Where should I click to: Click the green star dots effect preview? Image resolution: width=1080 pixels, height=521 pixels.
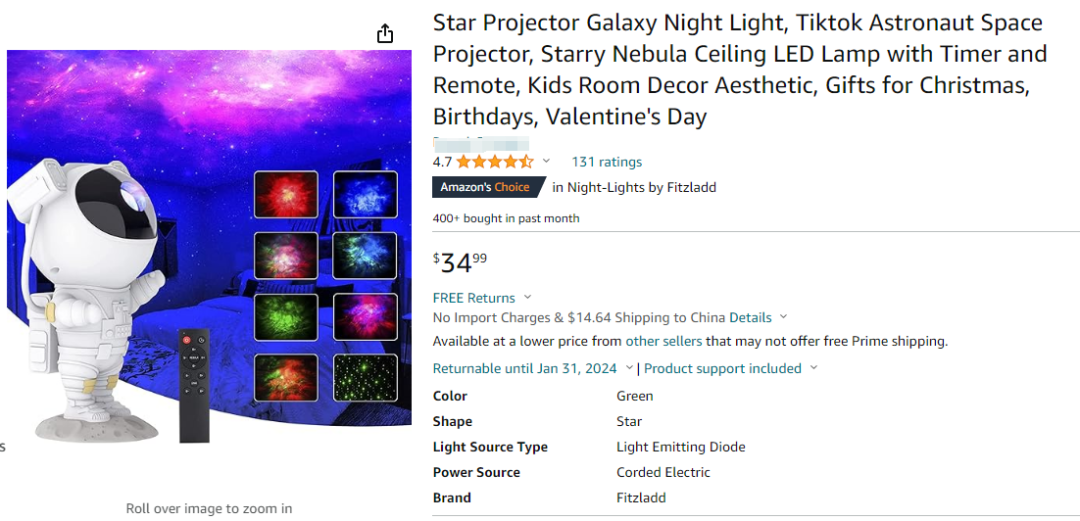coord(365,378)
